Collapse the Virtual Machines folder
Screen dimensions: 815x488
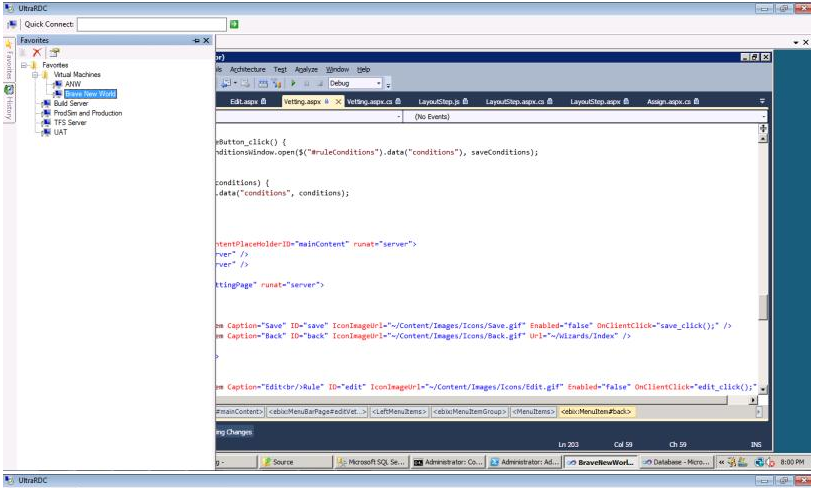[x=35, y=74]
